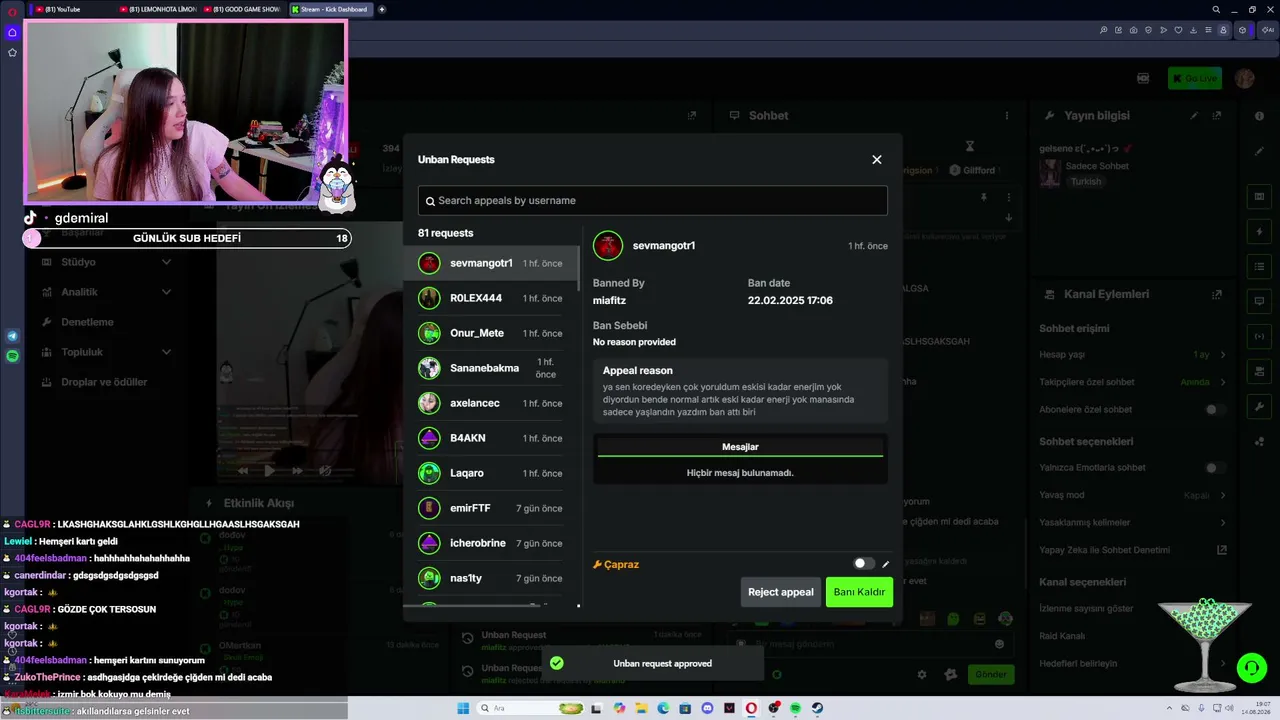
Task: Select Onur_Mete unban request
Action: (491, 333)
